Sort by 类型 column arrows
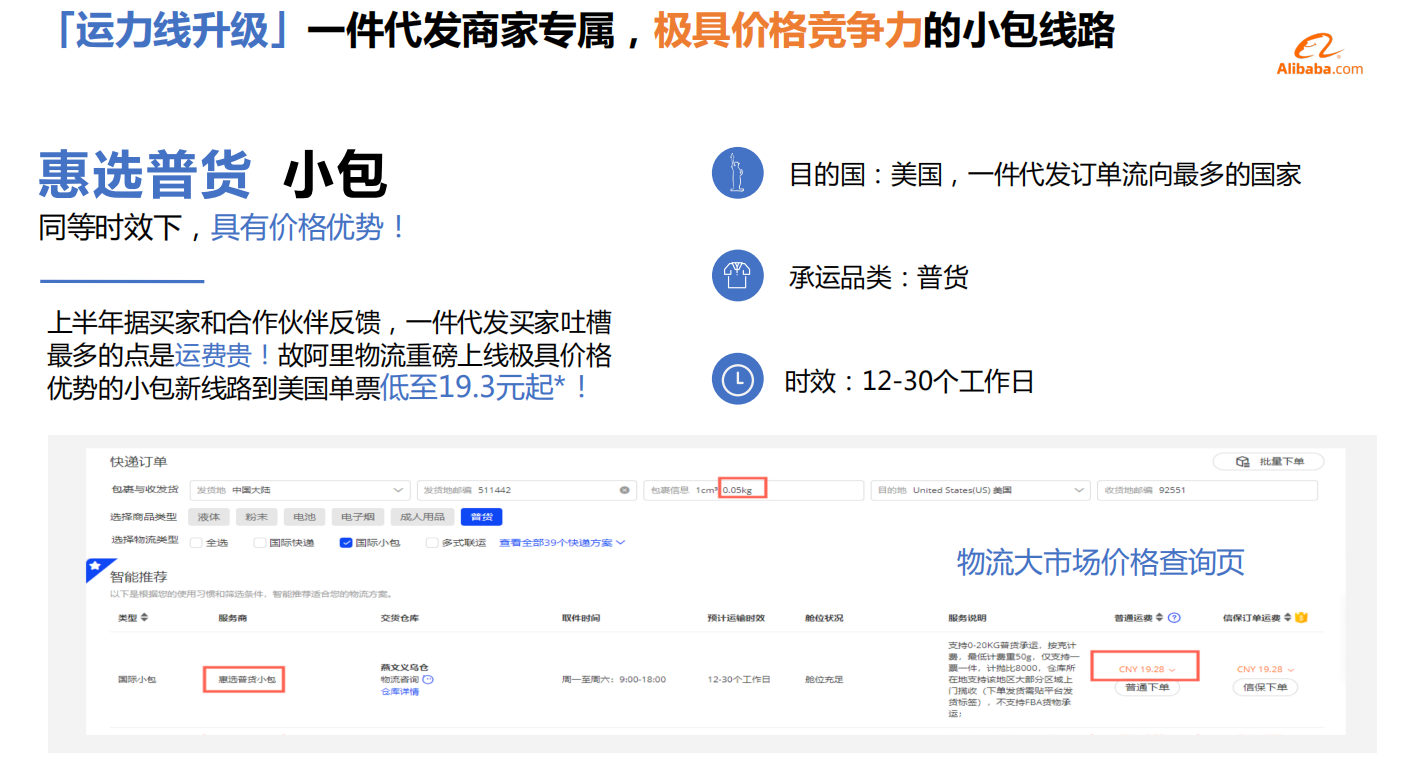The width and height of the screenshot is (1427, 761). coord(144,618)
